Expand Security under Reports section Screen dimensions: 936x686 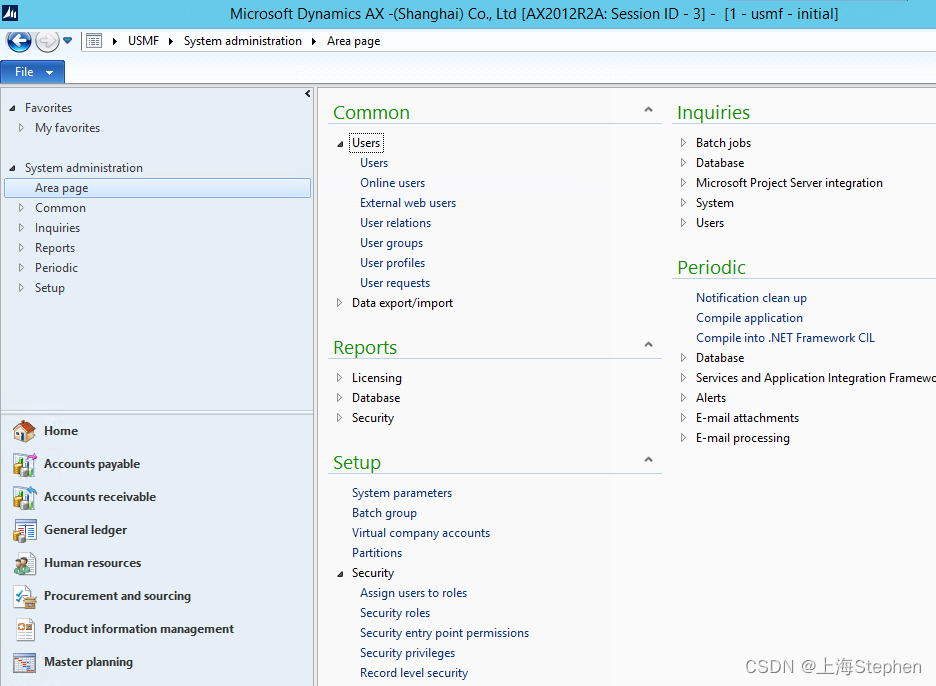[x=339, y=417]
